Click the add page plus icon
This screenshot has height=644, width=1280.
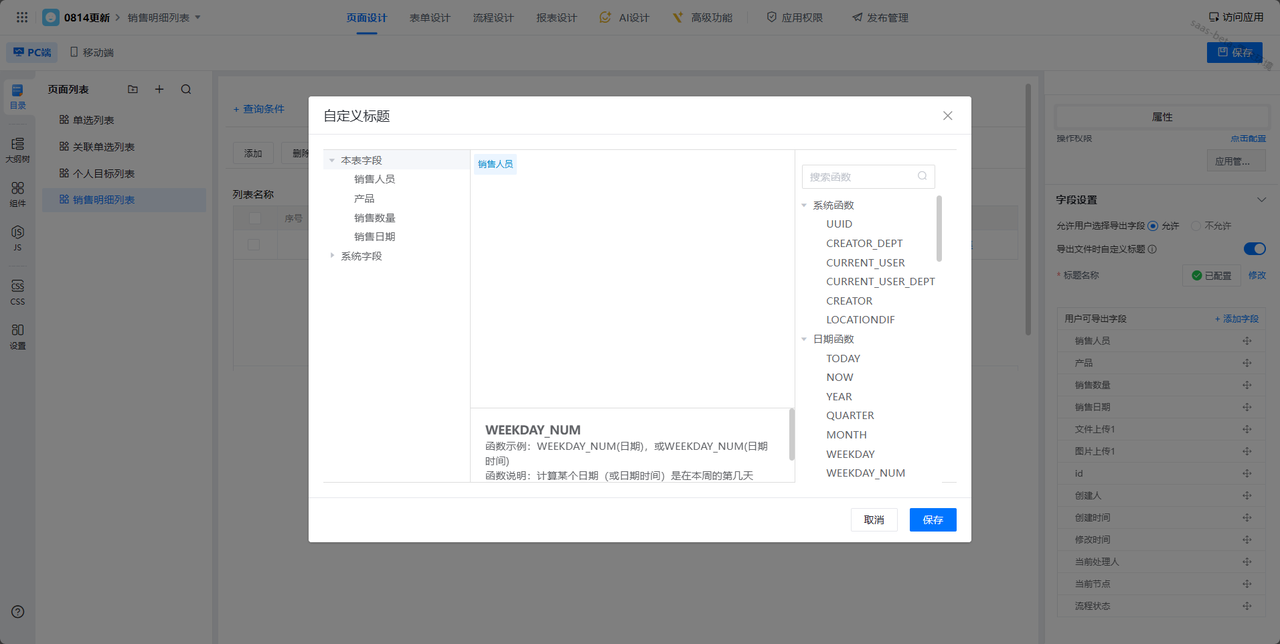pos(159,89)
